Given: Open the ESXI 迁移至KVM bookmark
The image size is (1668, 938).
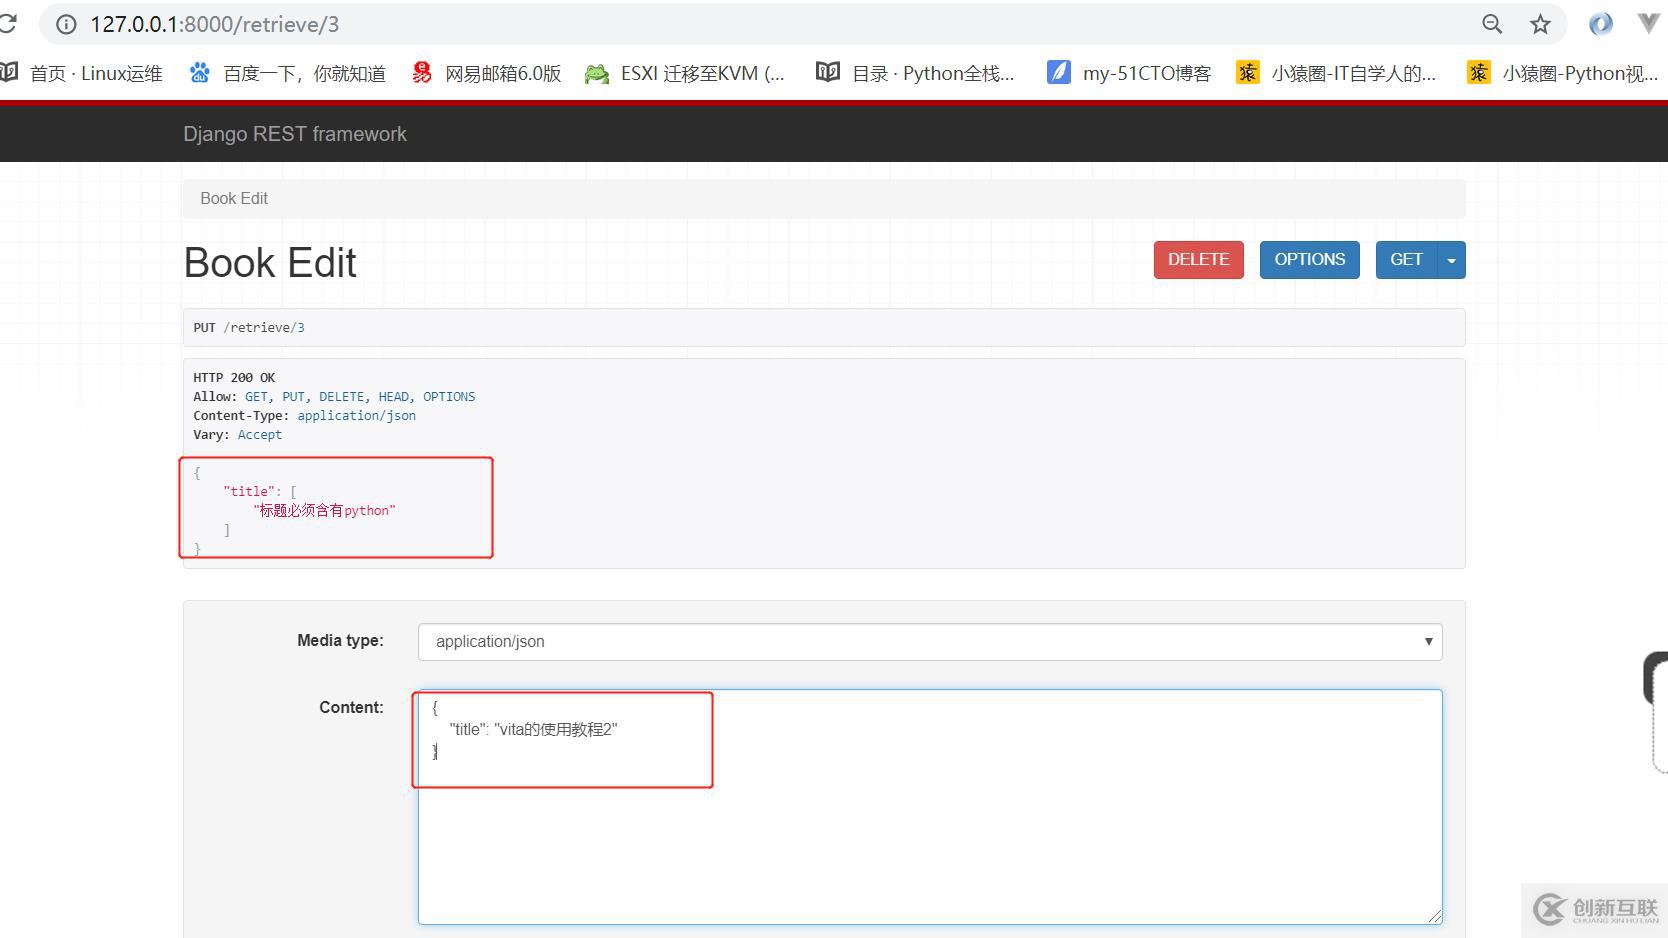Looking at the screenshot, I should [x=686, y=73].
